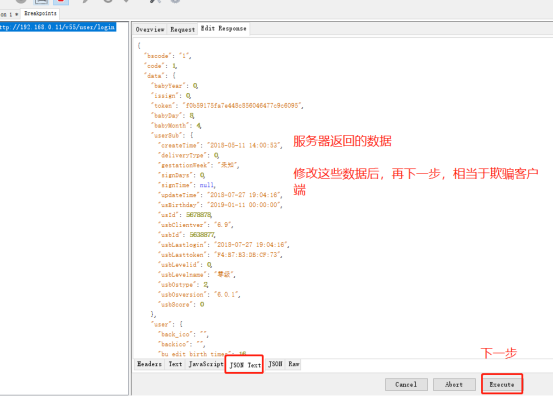554x396 pixels.
Task: Click the "usbScore": 0 line
Action: (x=181, y=304)
